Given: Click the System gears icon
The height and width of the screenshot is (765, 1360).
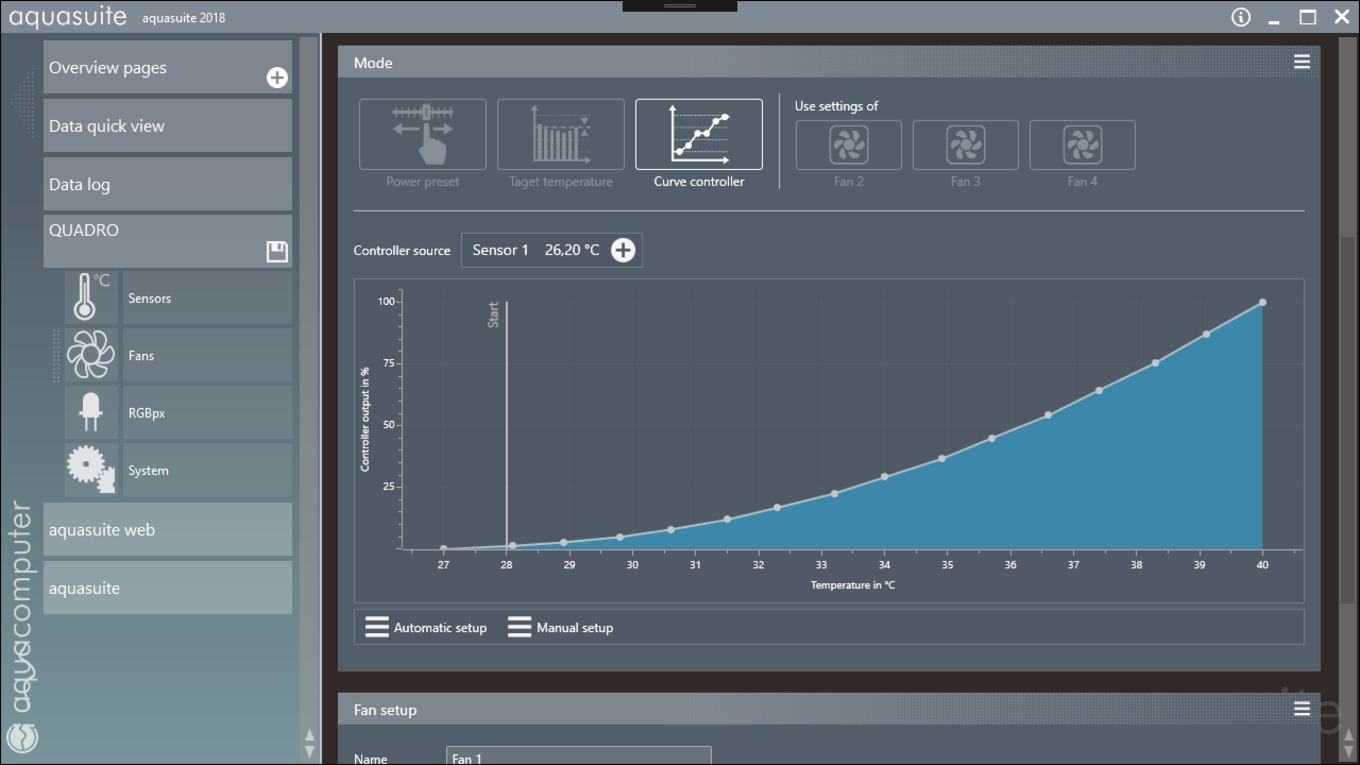Looking at the screenshot, I should 91,470.
